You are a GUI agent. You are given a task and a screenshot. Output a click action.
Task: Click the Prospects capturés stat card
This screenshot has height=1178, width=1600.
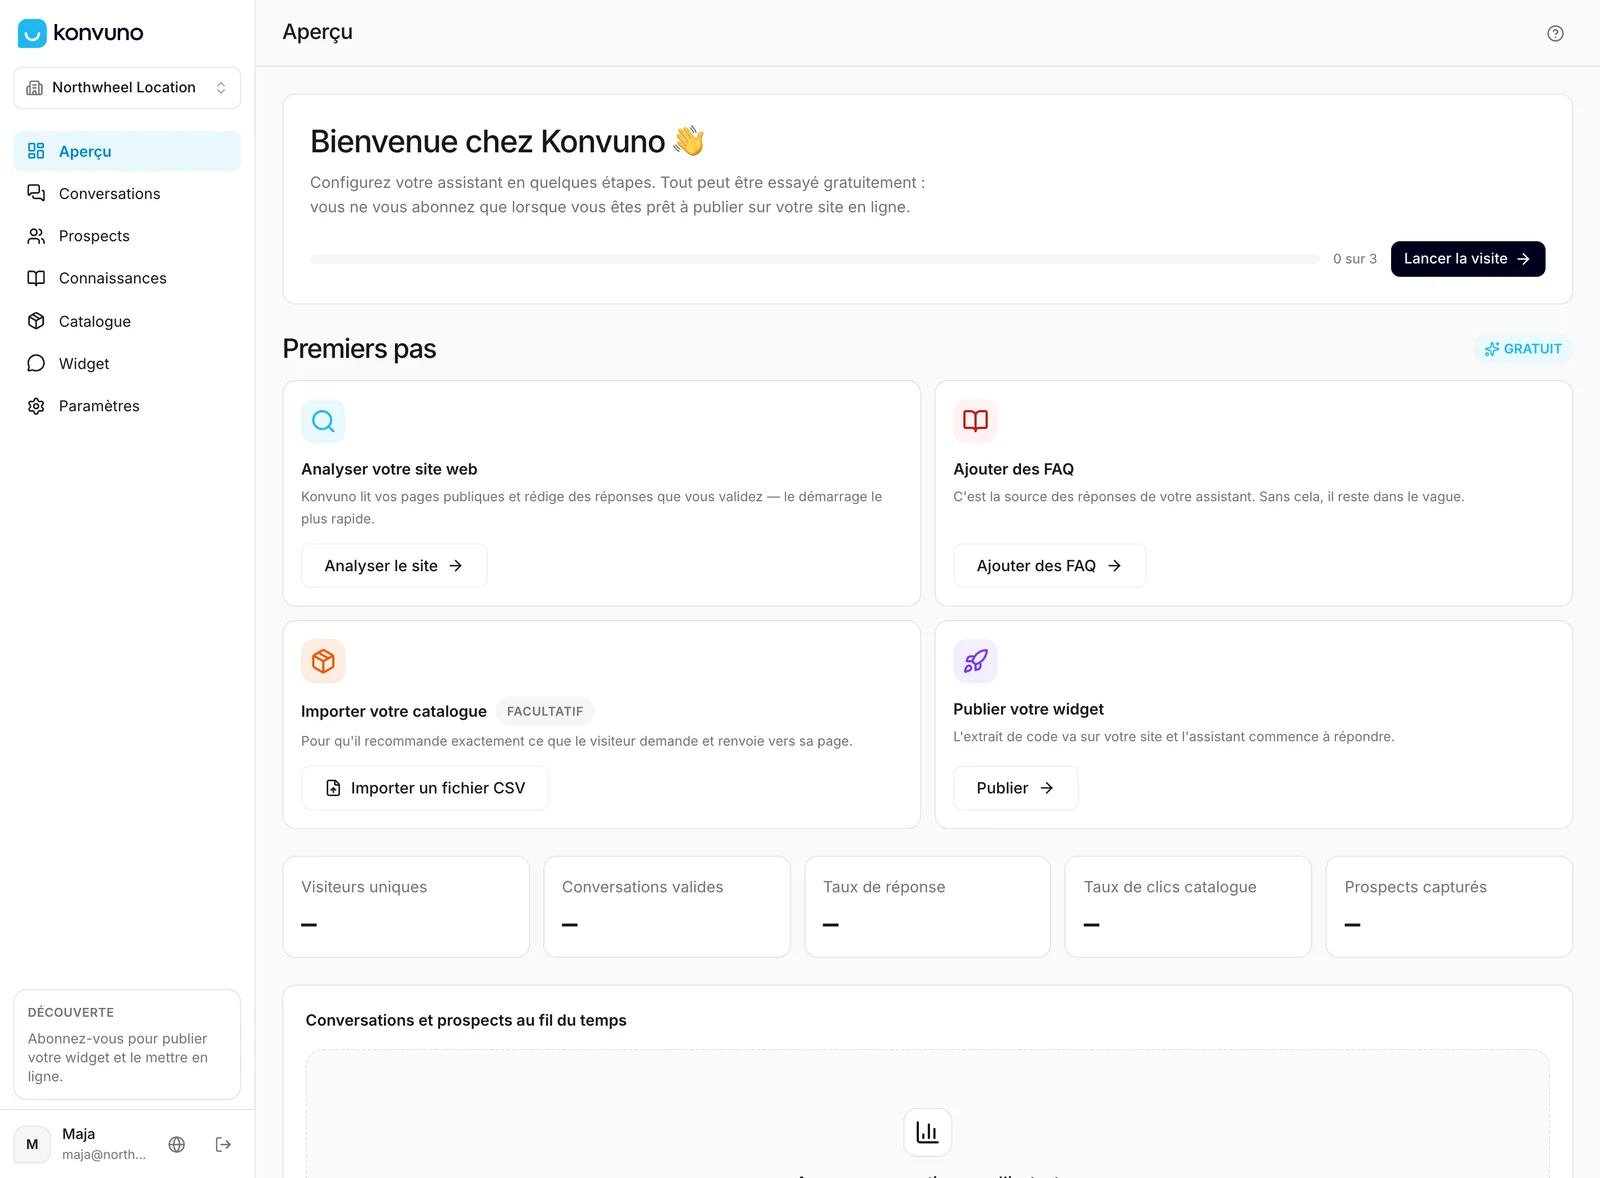(x=1449, y=907)
